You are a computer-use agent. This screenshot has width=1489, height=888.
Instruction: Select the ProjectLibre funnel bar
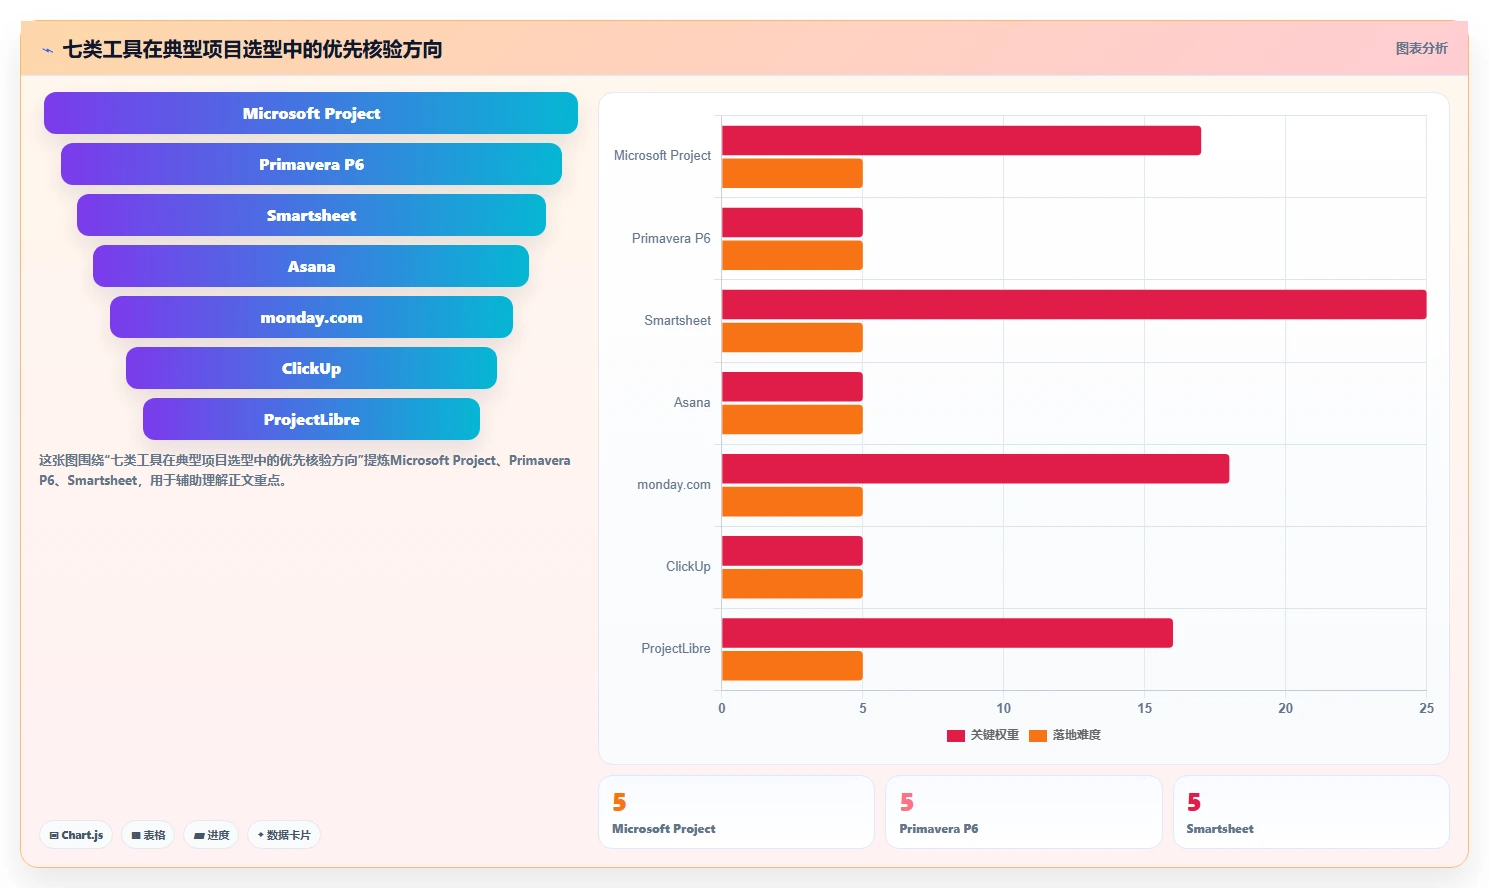[311, 419]
